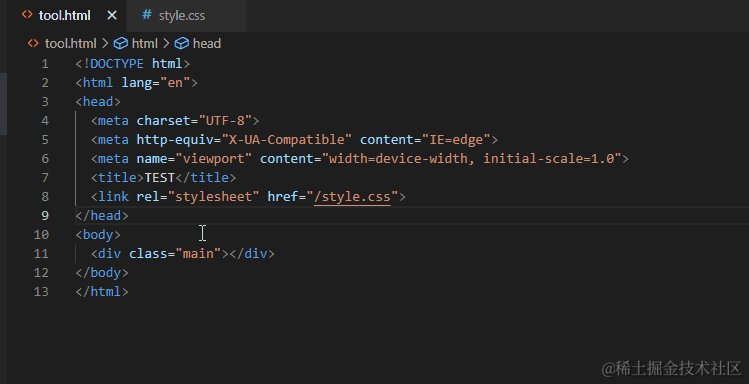The image size is (749, 384).
Task: Close the tool.html tab
Action: click(x=112, y=16)
